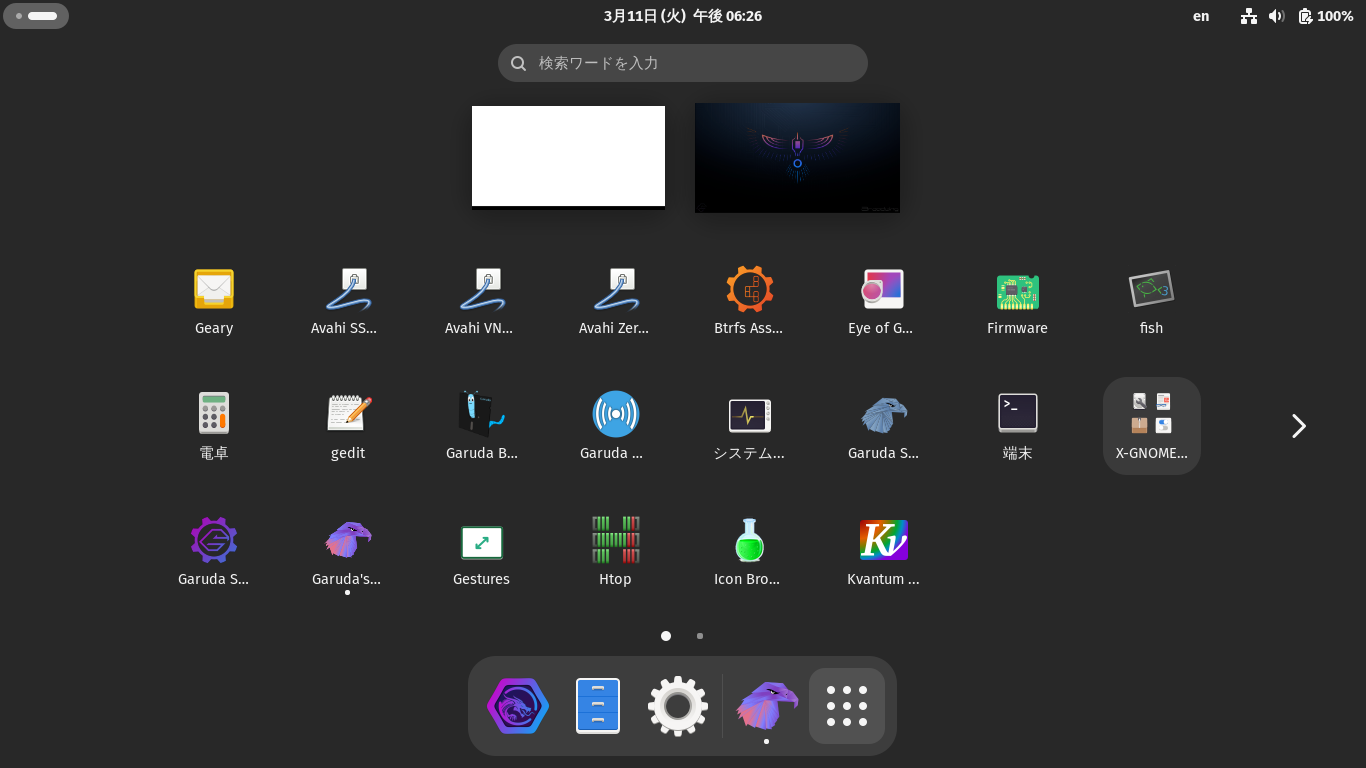The width and height of the screenshot is (1366, 768).
Task: Open the X-GNOME app folder
Action: [x=1151, y=426]
